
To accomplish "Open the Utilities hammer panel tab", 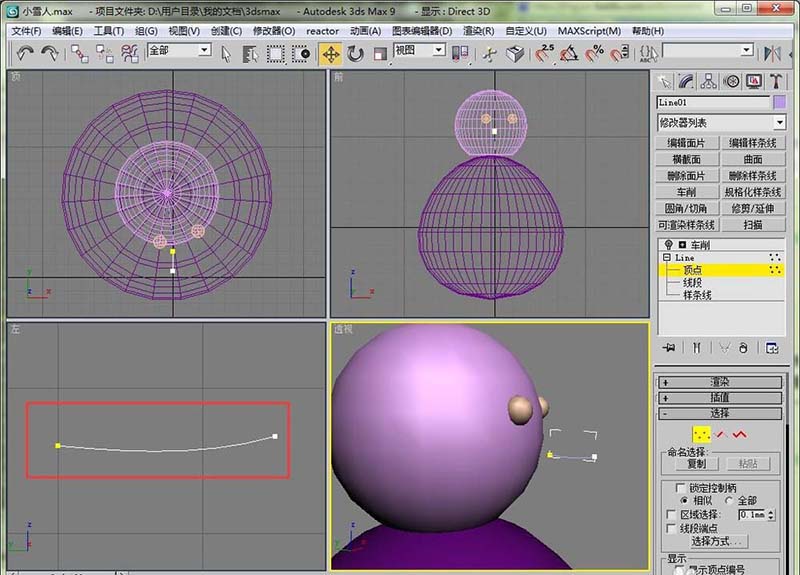I will pyautogui.click(x=775, y=81).
